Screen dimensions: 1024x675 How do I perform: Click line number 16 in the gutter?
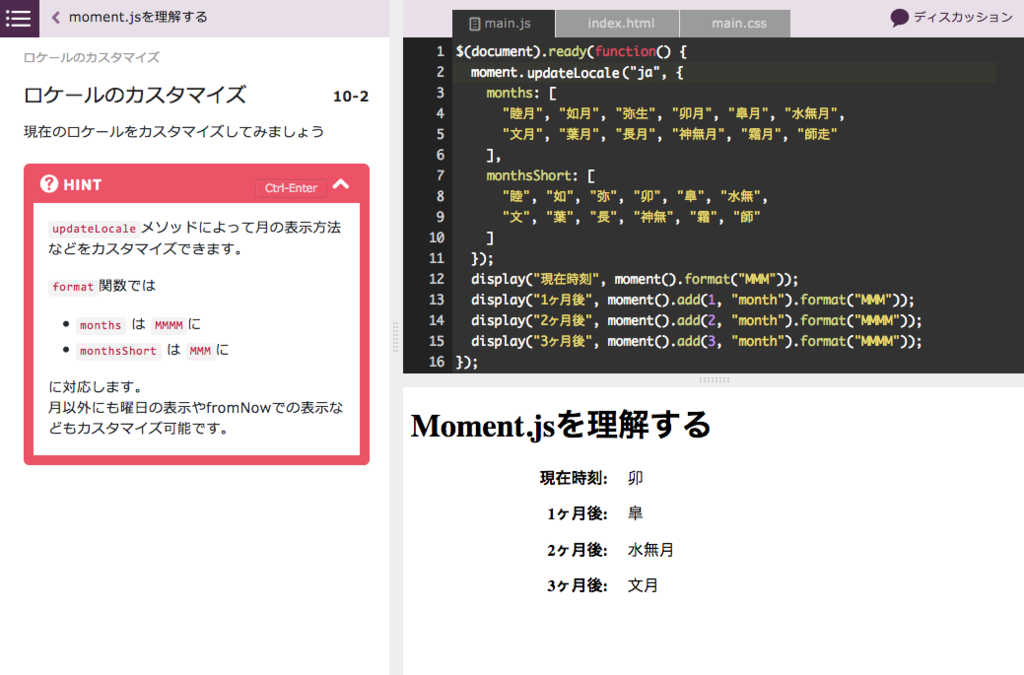(436, 362)
